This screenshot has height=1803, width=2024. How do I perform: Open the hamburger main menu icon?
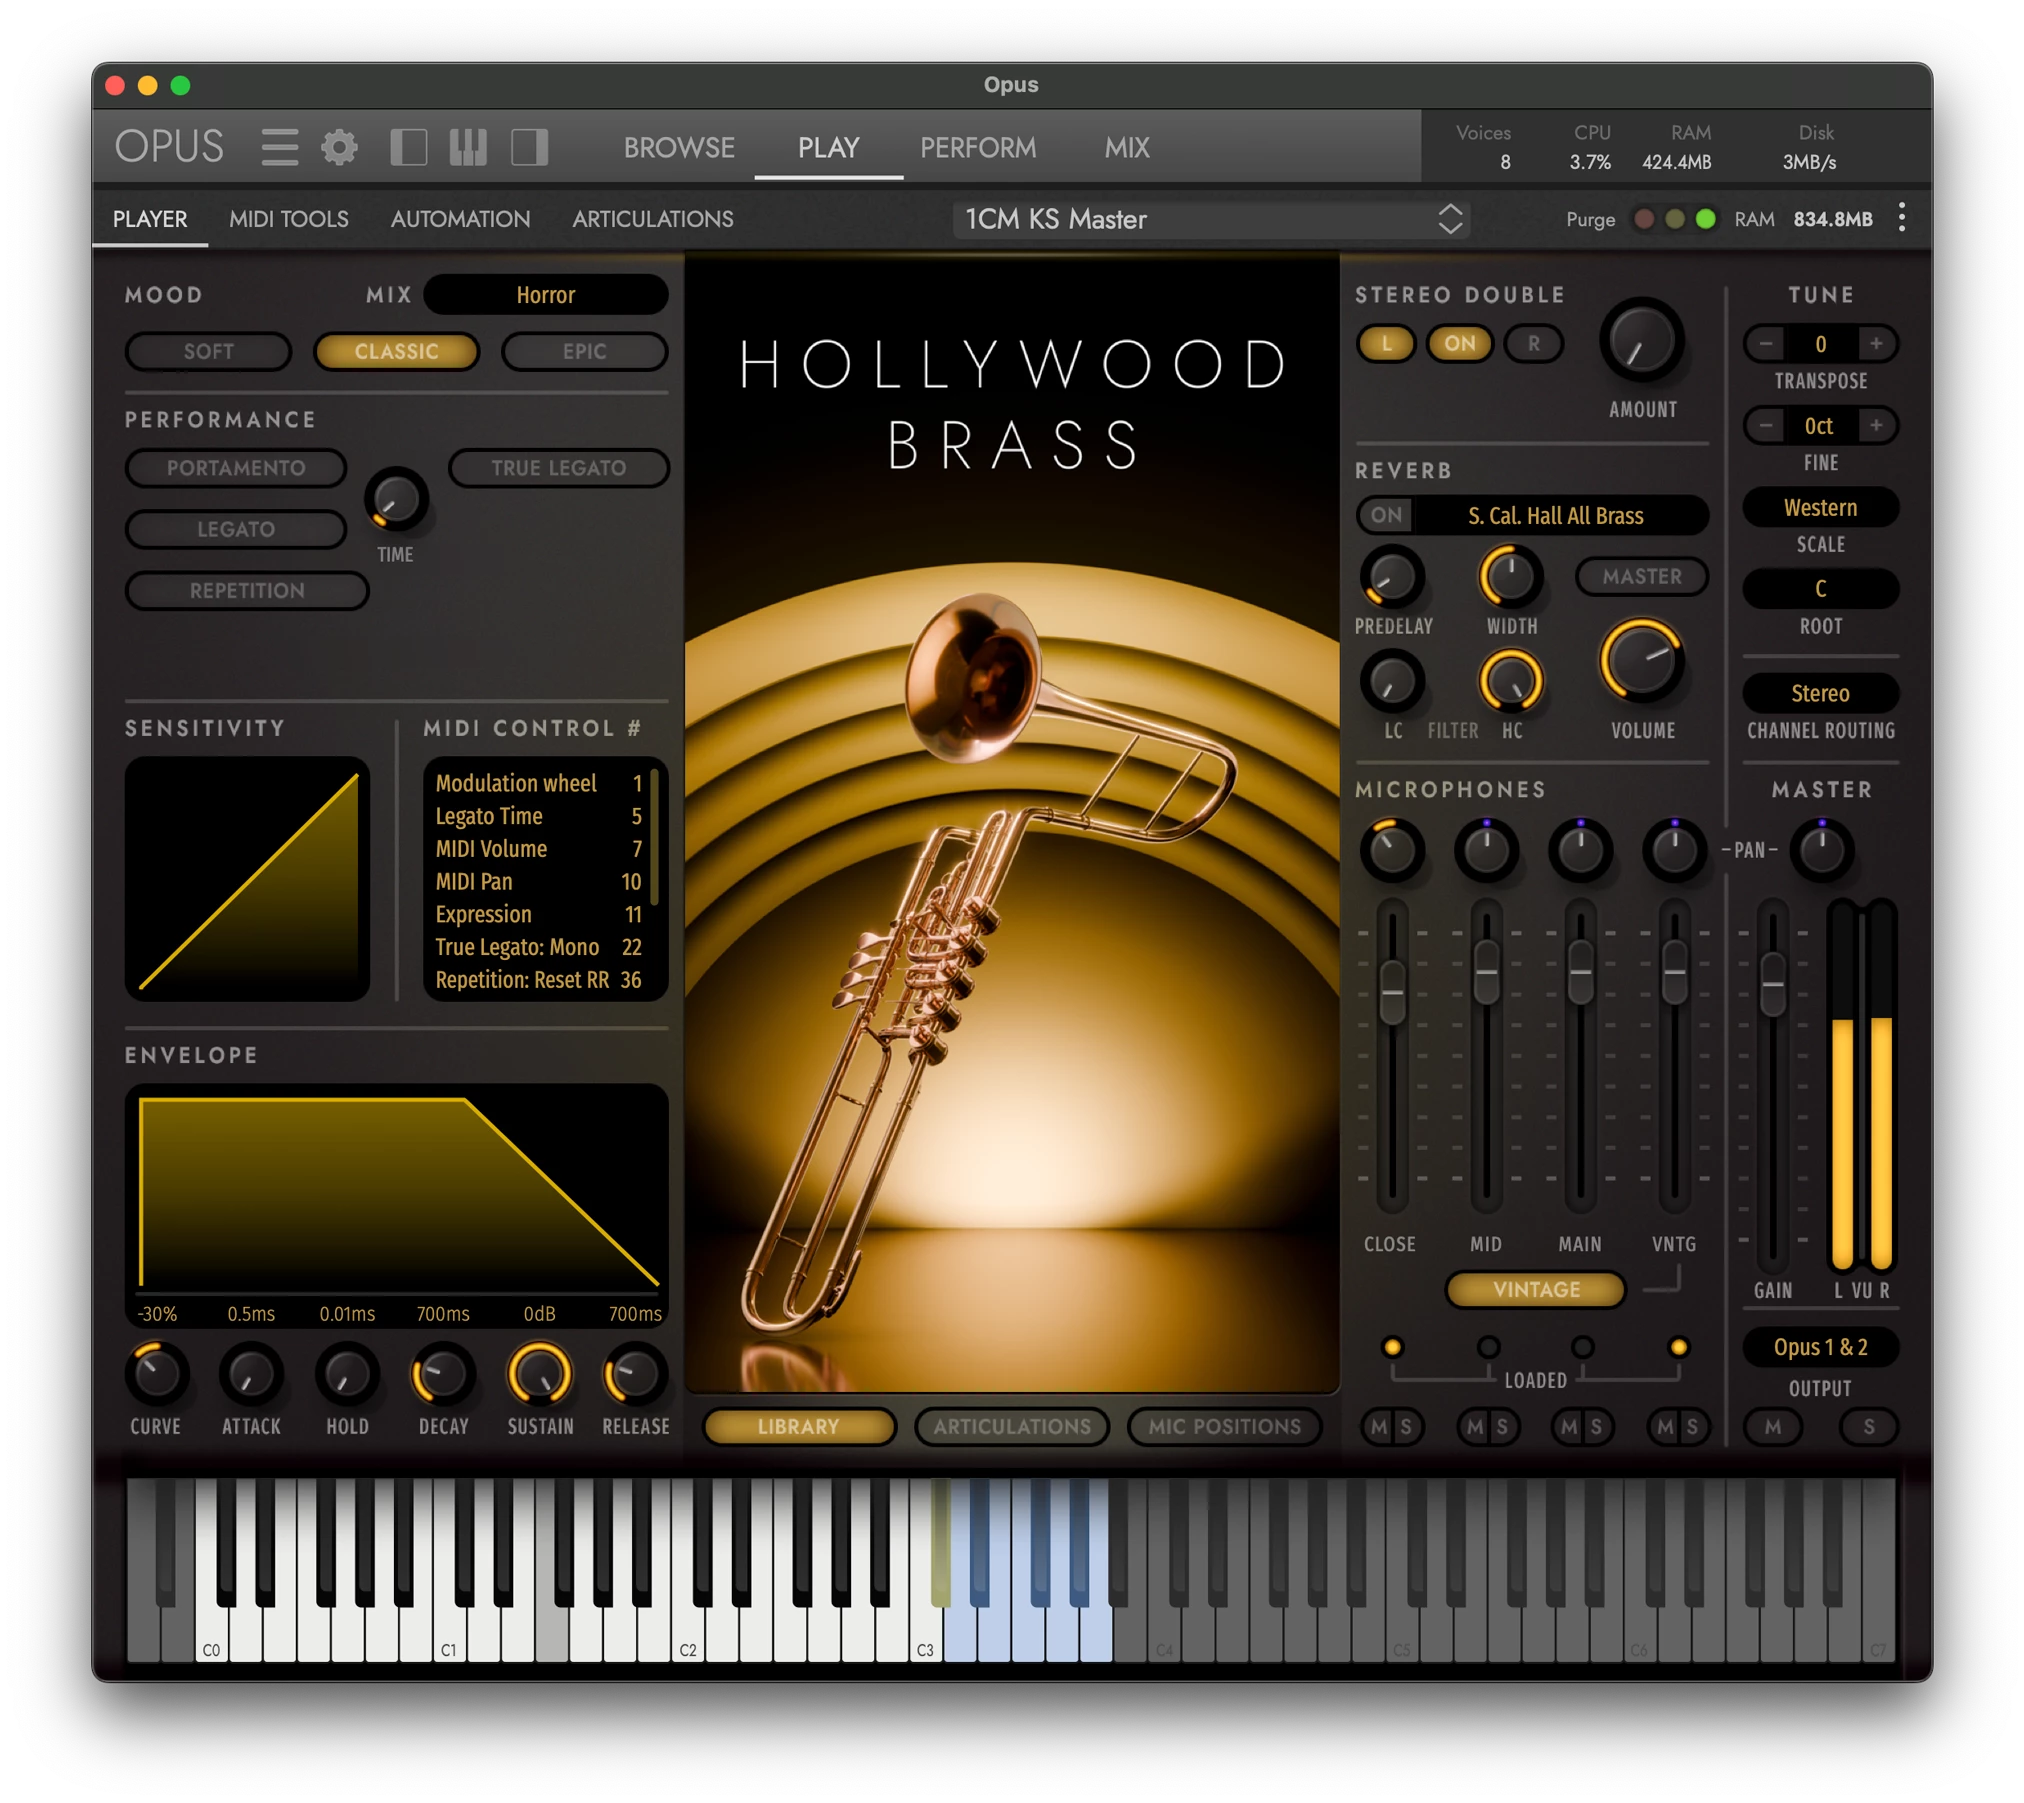279,147
